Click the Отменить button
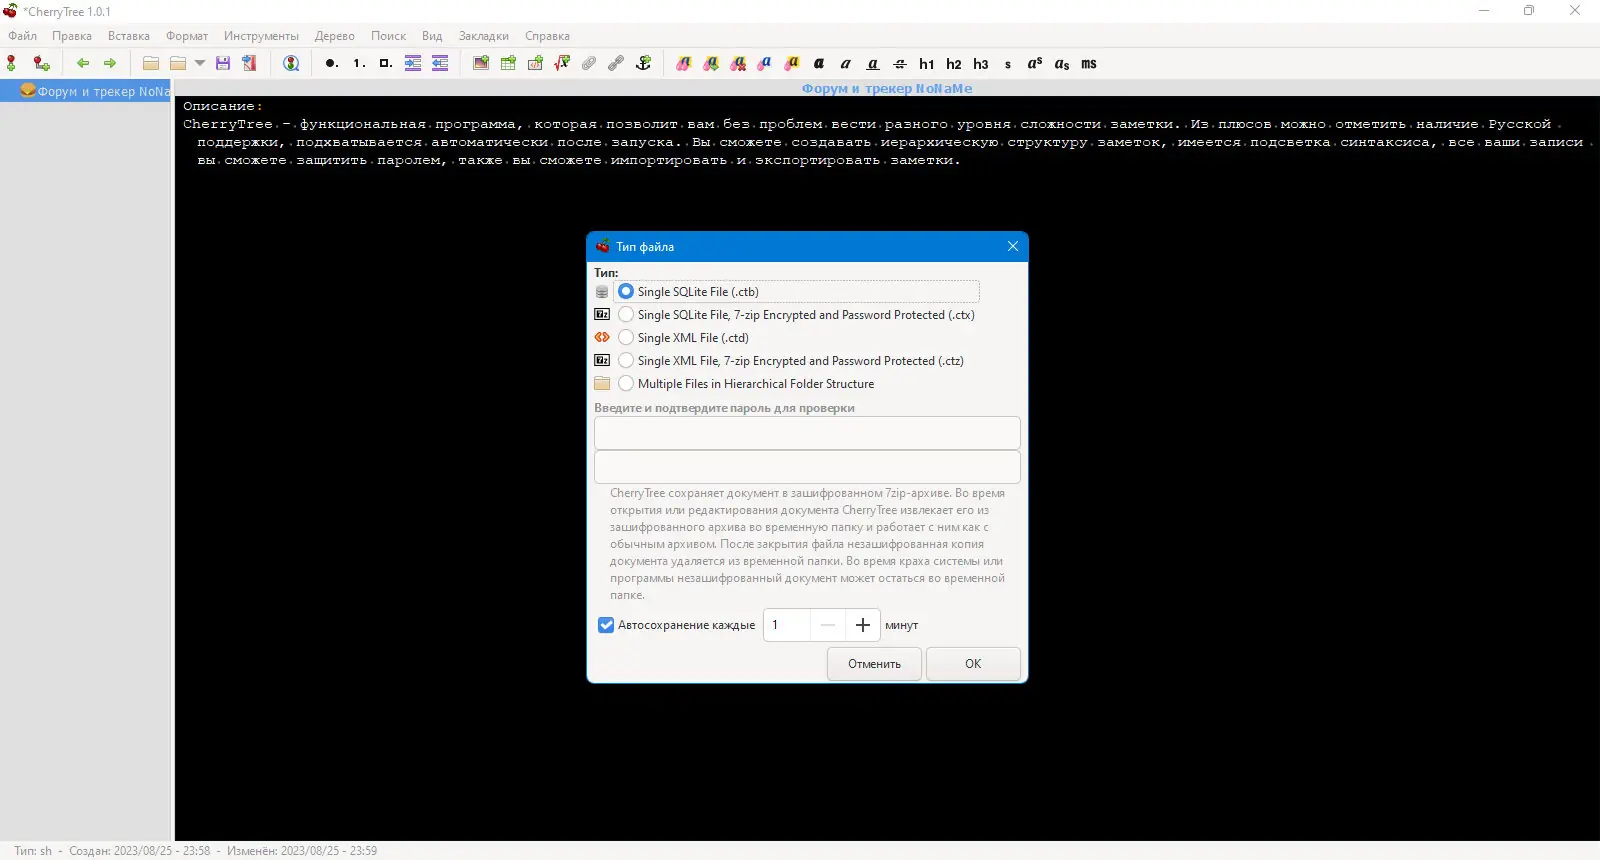The image size is (1600, 860). [874, 664]
